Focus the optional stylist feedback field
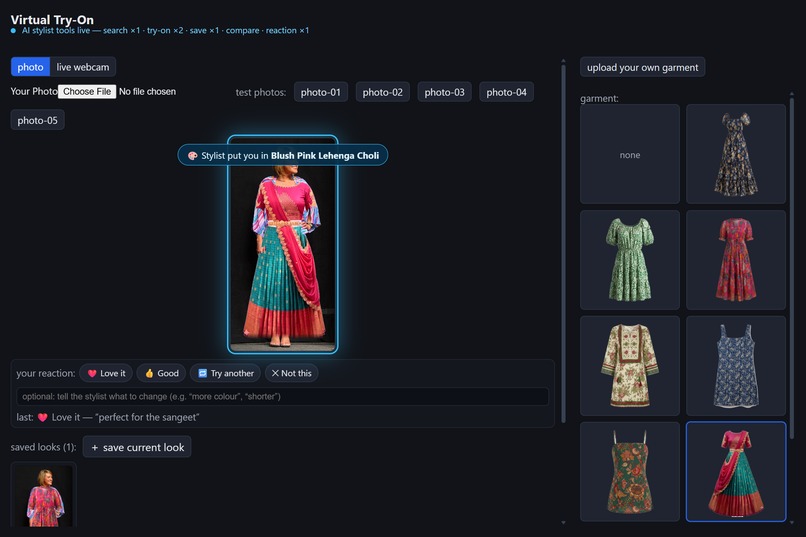The image size is (806, 537). coord(282,396)
